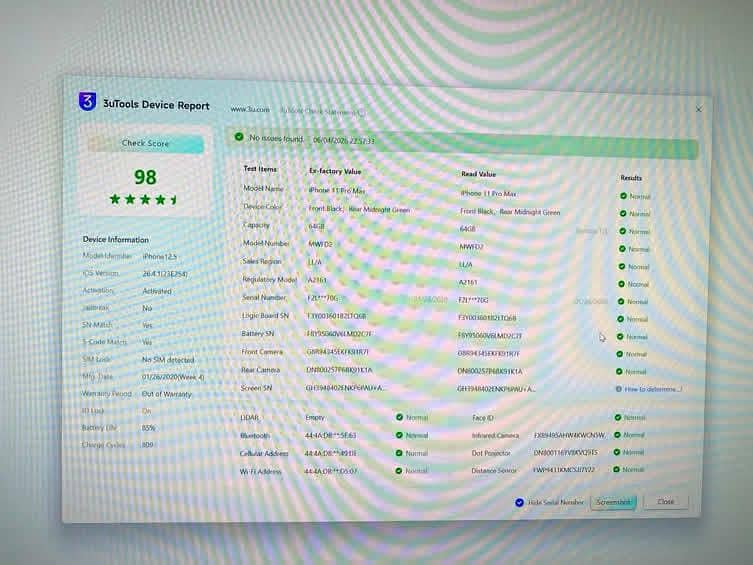Toggle the Hide Serial Number checkbox
Screen dimensions: 753x565
[519, 502]
